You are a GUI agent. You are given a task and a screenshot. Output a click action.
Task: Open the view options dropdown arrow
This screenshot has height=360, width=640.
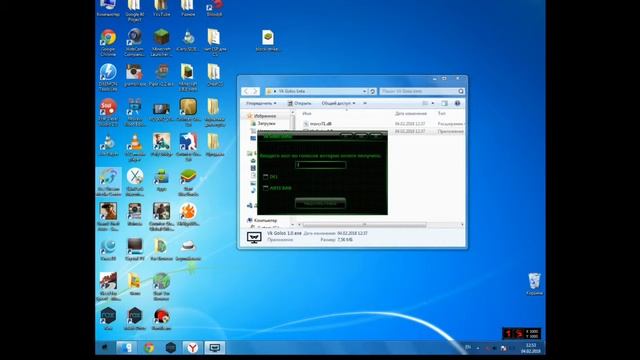(433, 103)
